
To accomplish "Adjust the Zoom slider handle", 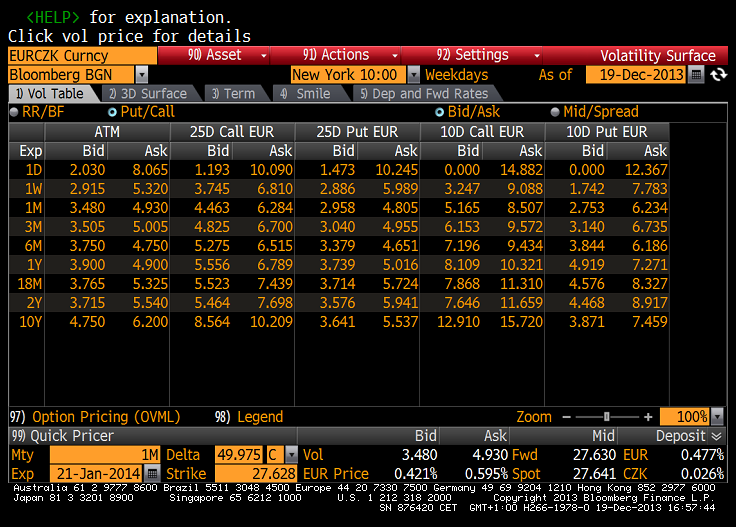I will (606, 417).
